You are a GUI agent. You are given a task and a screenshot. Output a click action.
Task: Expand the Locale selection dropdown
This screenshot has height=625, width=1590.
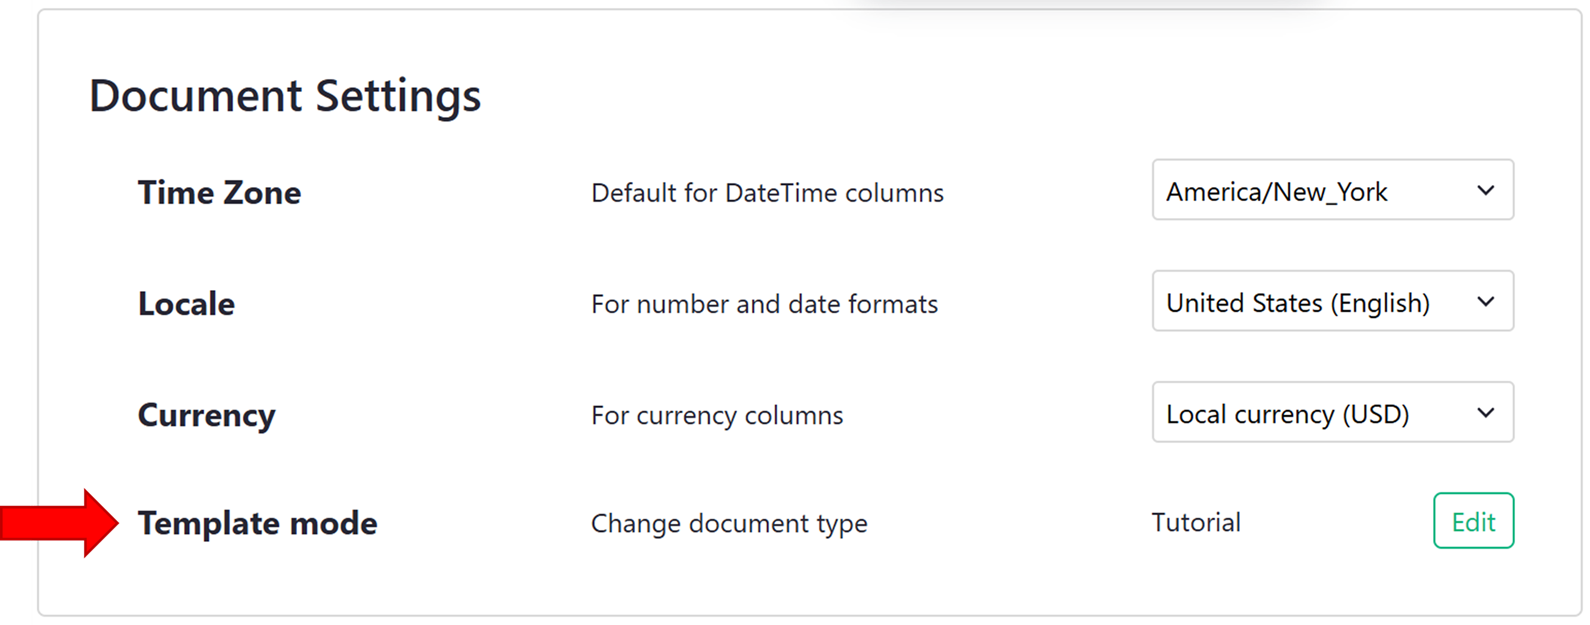(1333, 302)
